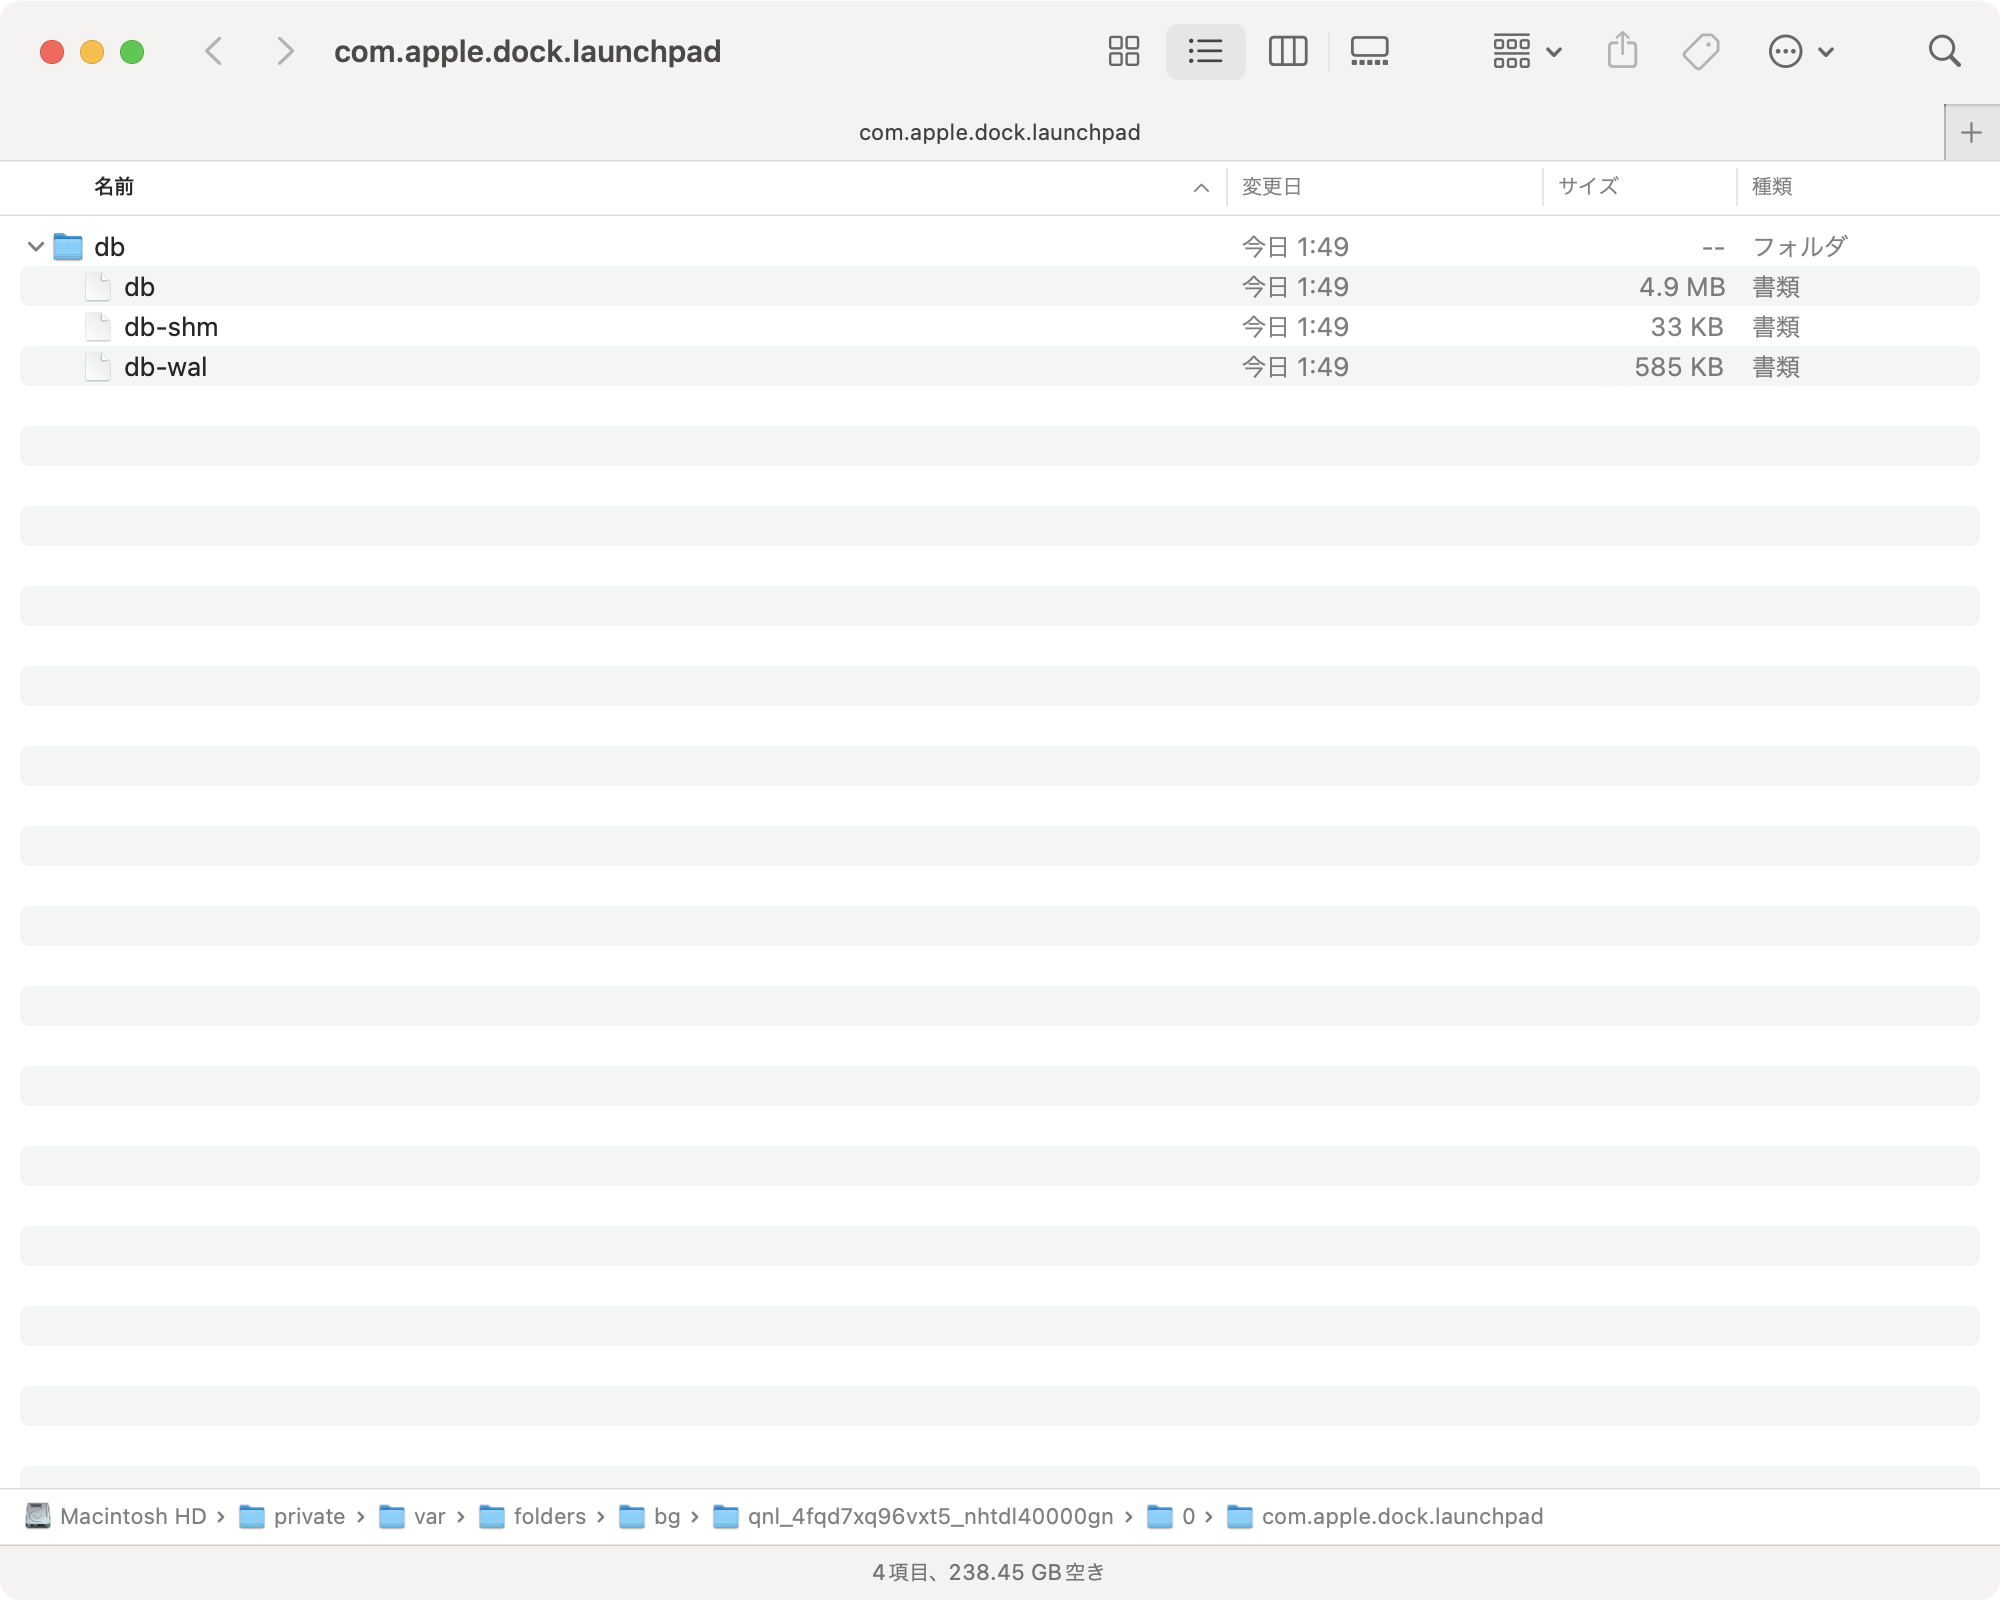Open Finder search

(1944, 51)
